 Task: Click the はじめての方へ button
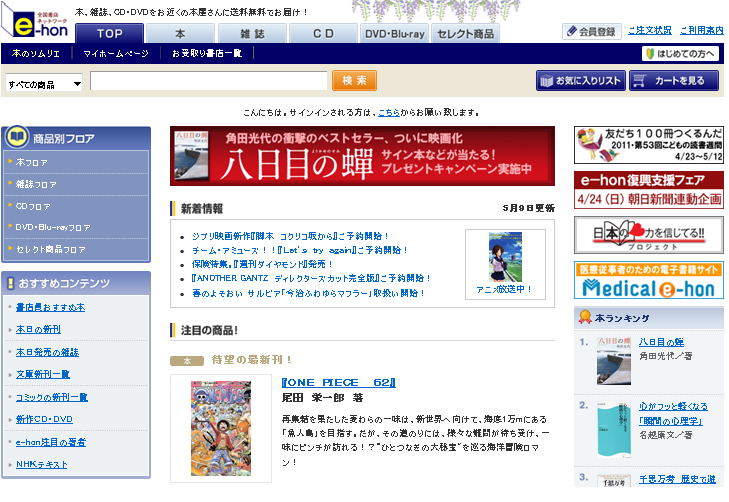click(x=680, y=54)
